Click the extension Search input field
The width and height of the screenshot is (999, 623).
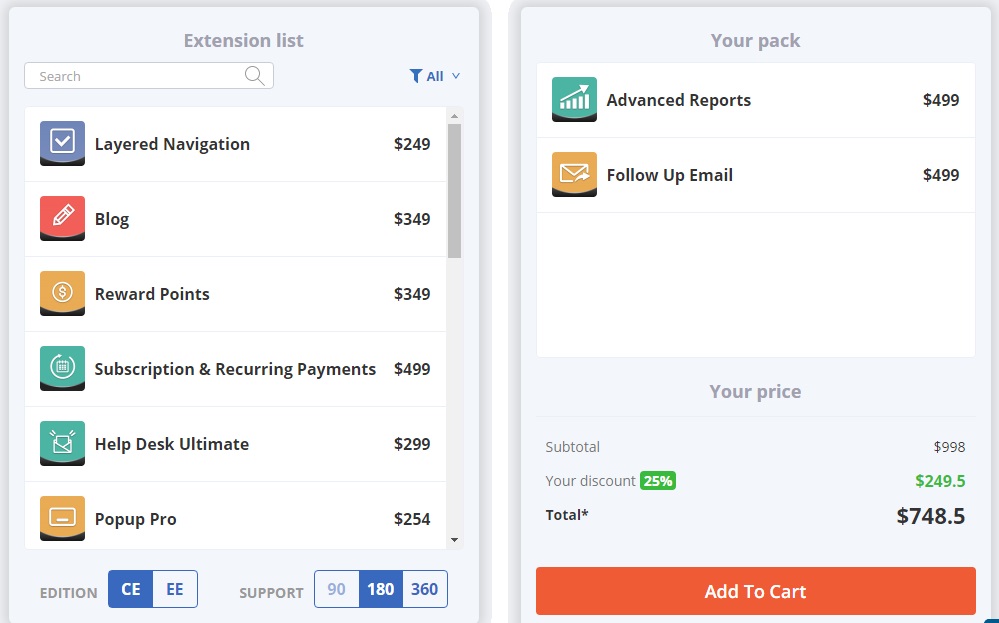pos(135,76)
